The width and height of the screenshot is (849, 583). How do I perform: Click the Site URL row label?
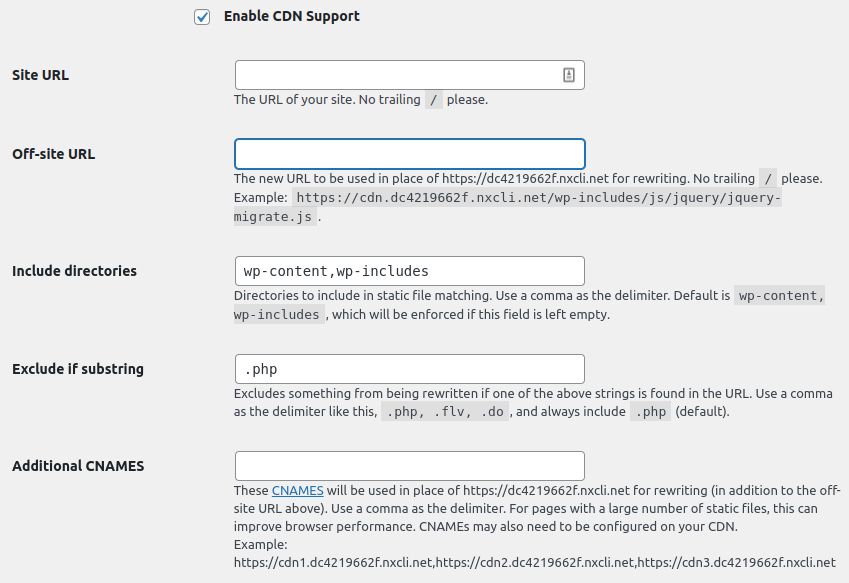coord(41,75)
